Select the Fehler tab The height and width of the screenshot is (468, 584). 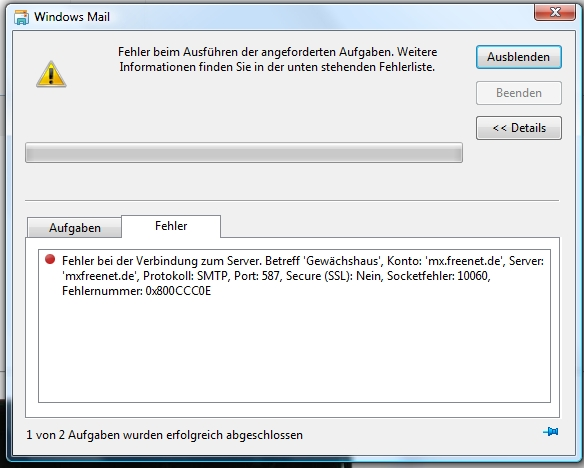click(171, 226)
